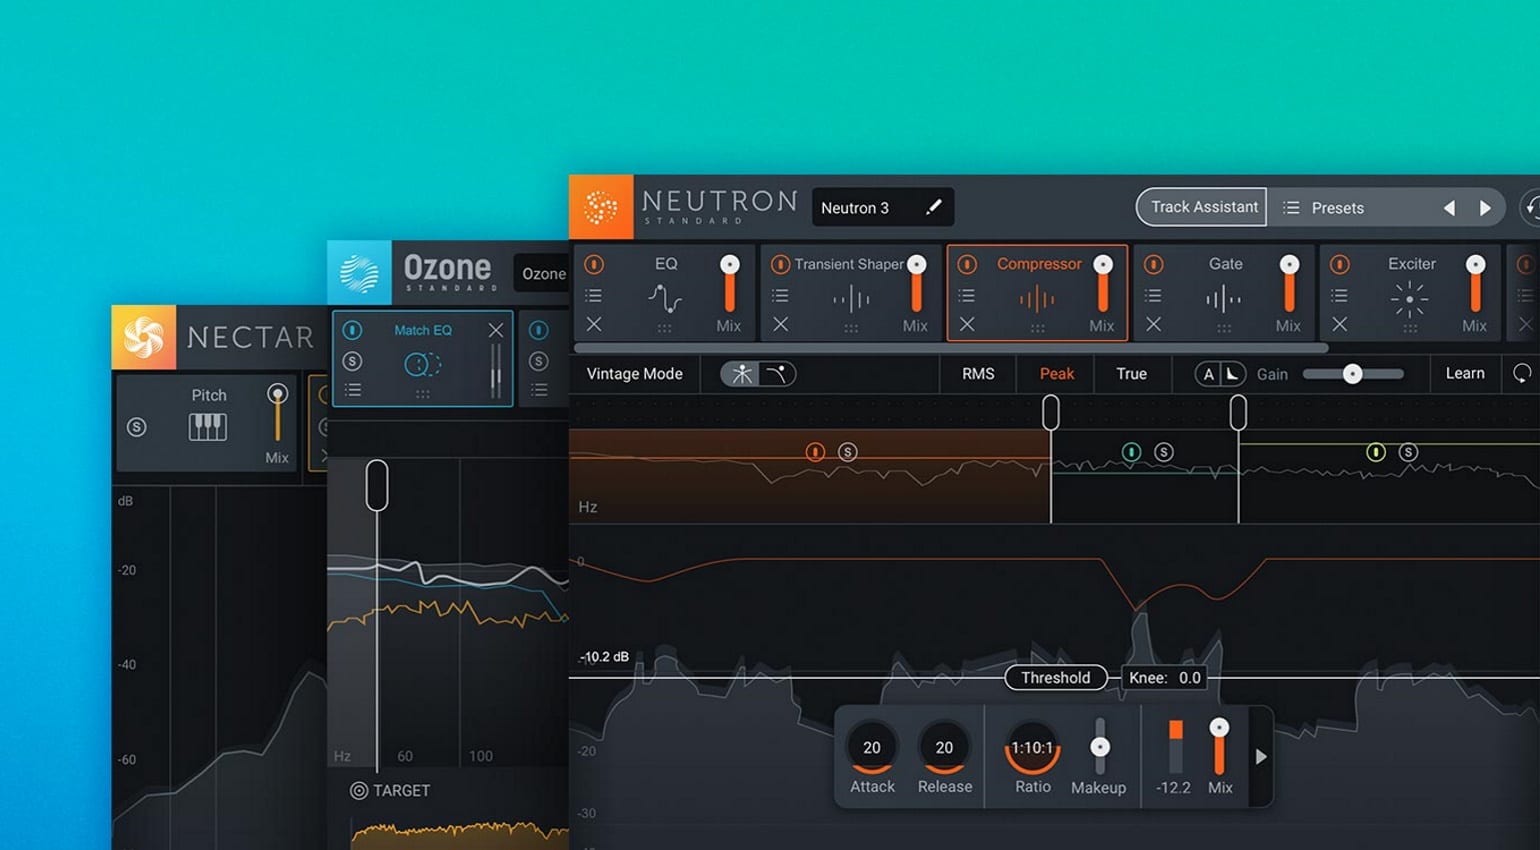Click the Learn crossover button
The height and width of the screenshot is (850, 1540).
[x=1465, y=374]
